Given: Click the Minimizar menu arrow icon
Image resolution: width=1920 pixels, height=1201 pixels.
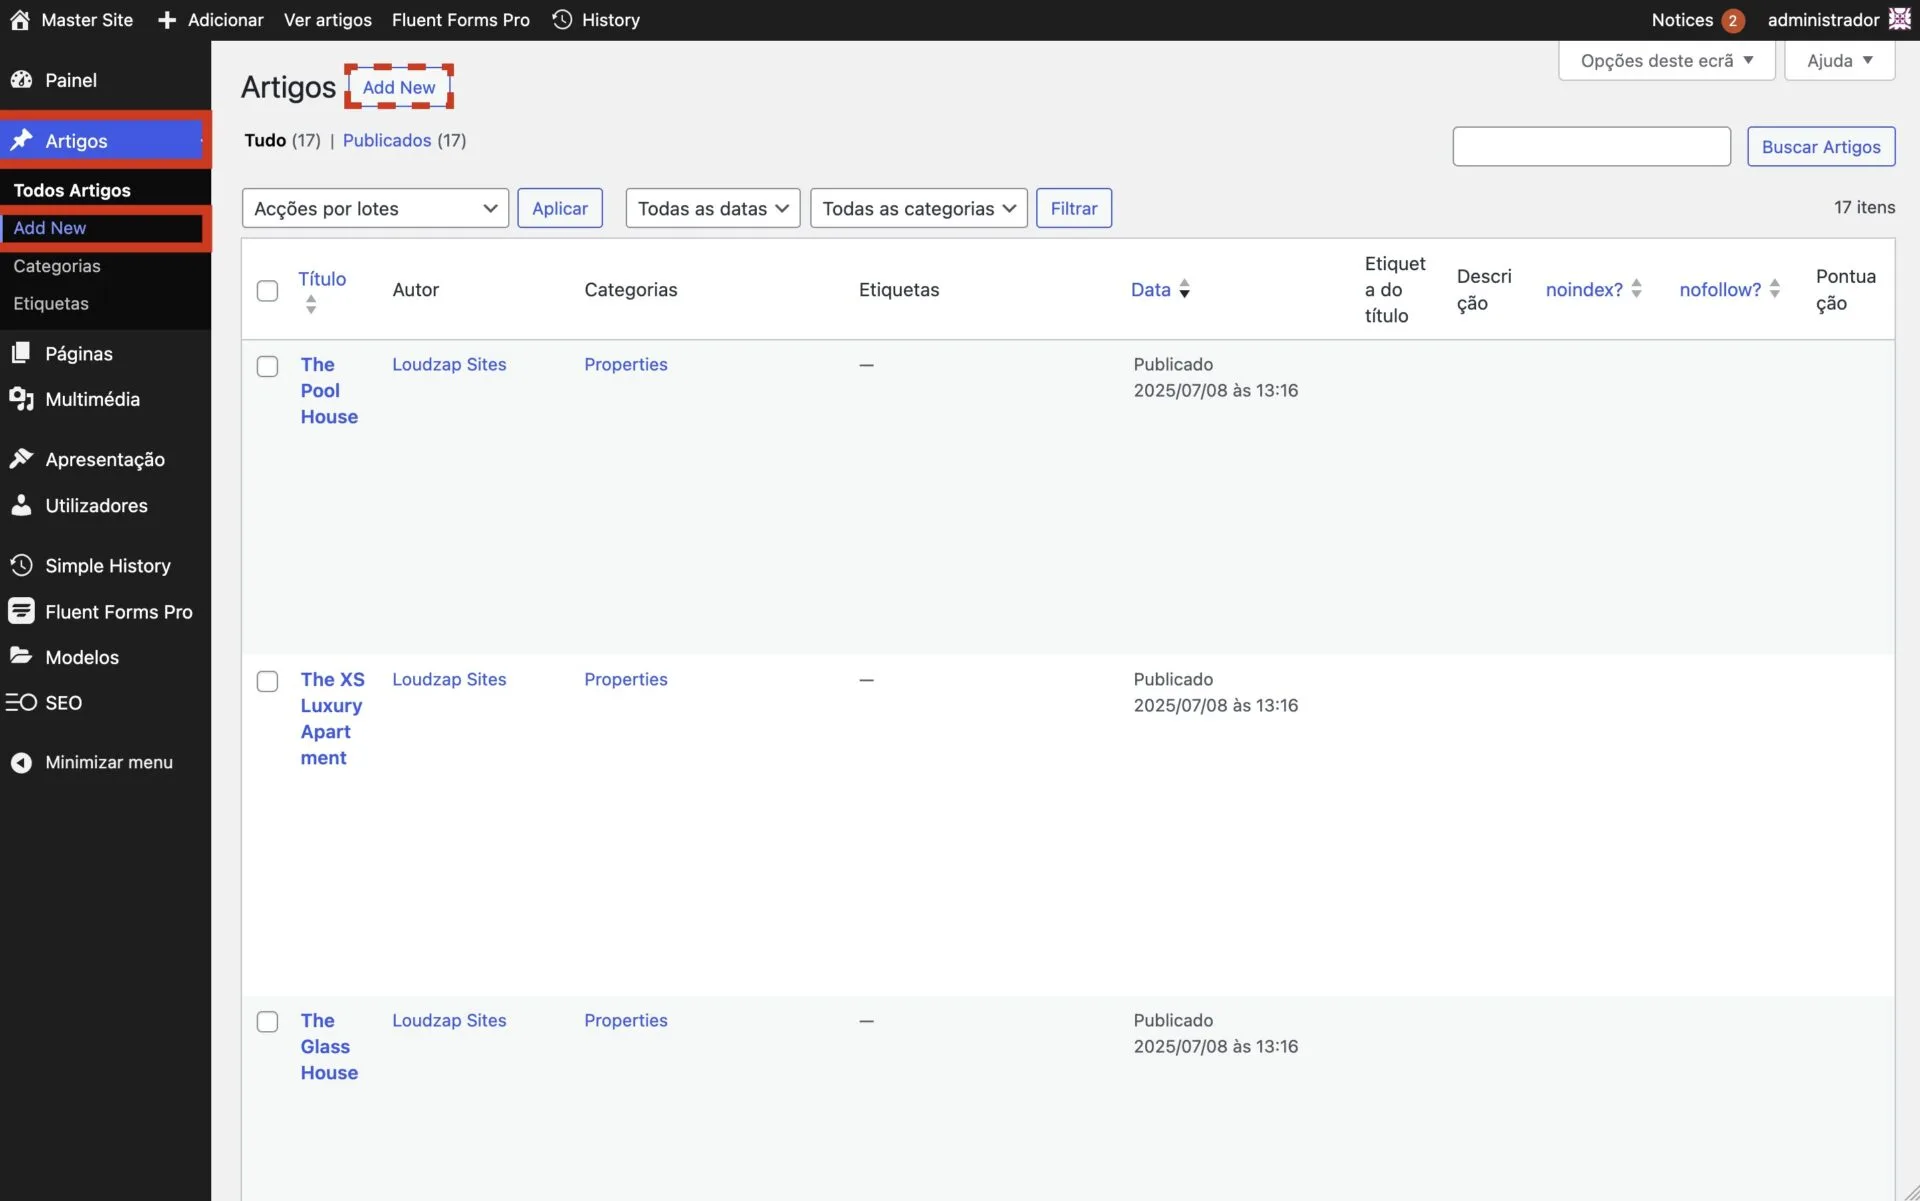Looking at the screenshot, I should click(x=21, y=763).
